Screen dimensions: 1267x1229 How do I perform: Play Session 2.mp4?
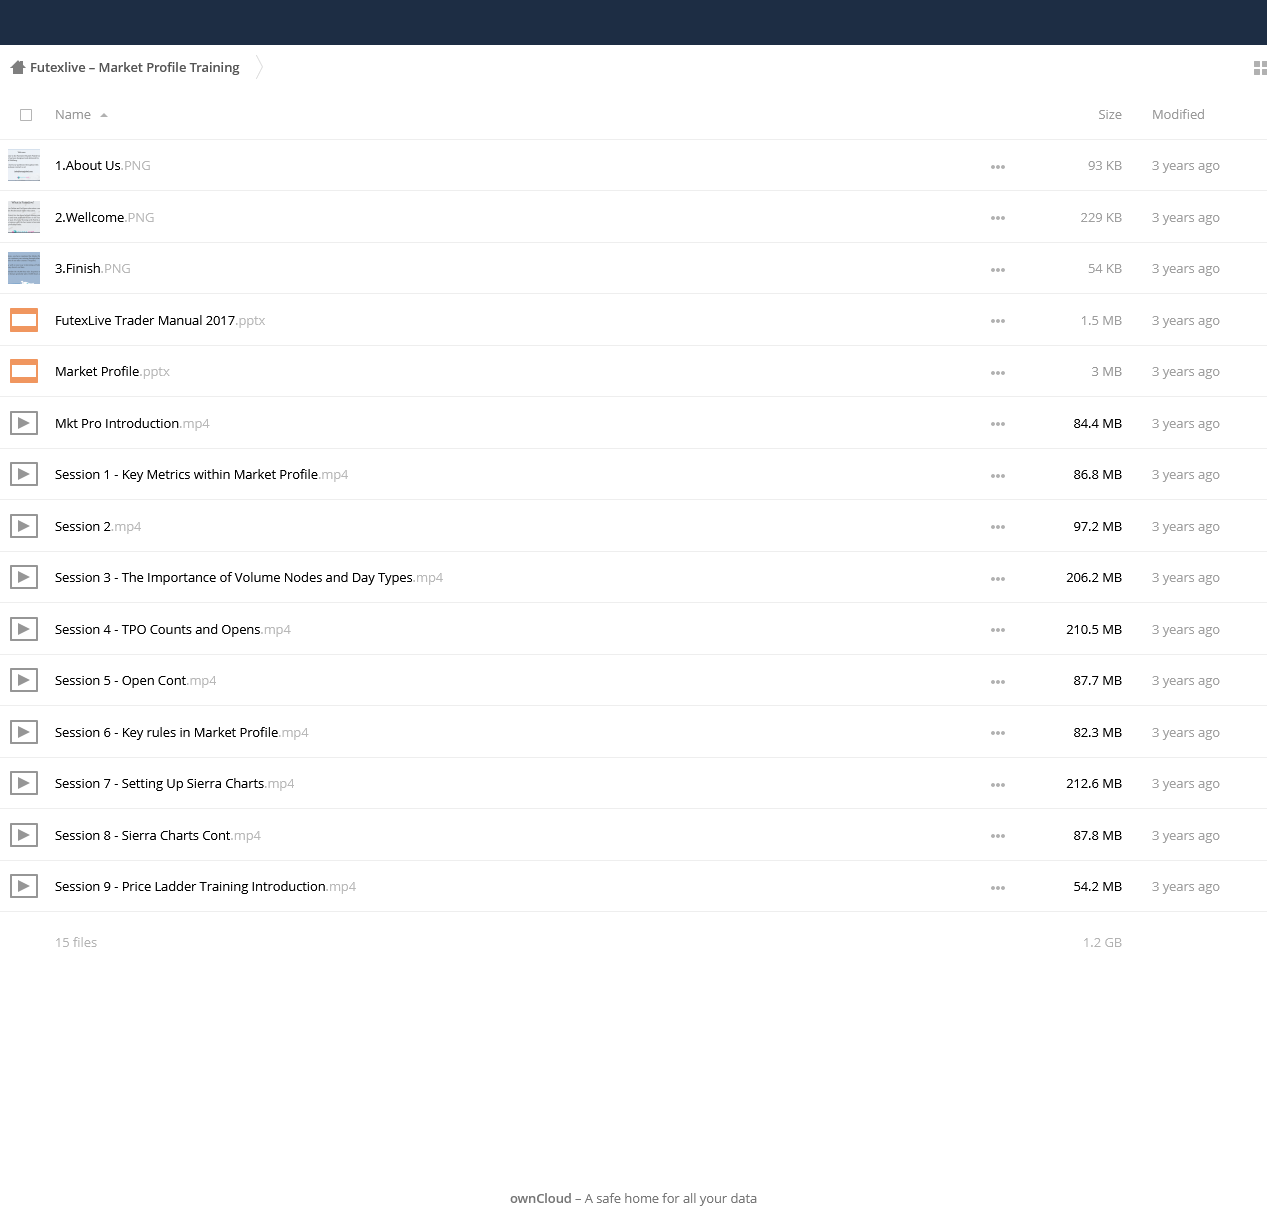coord(98,526)
